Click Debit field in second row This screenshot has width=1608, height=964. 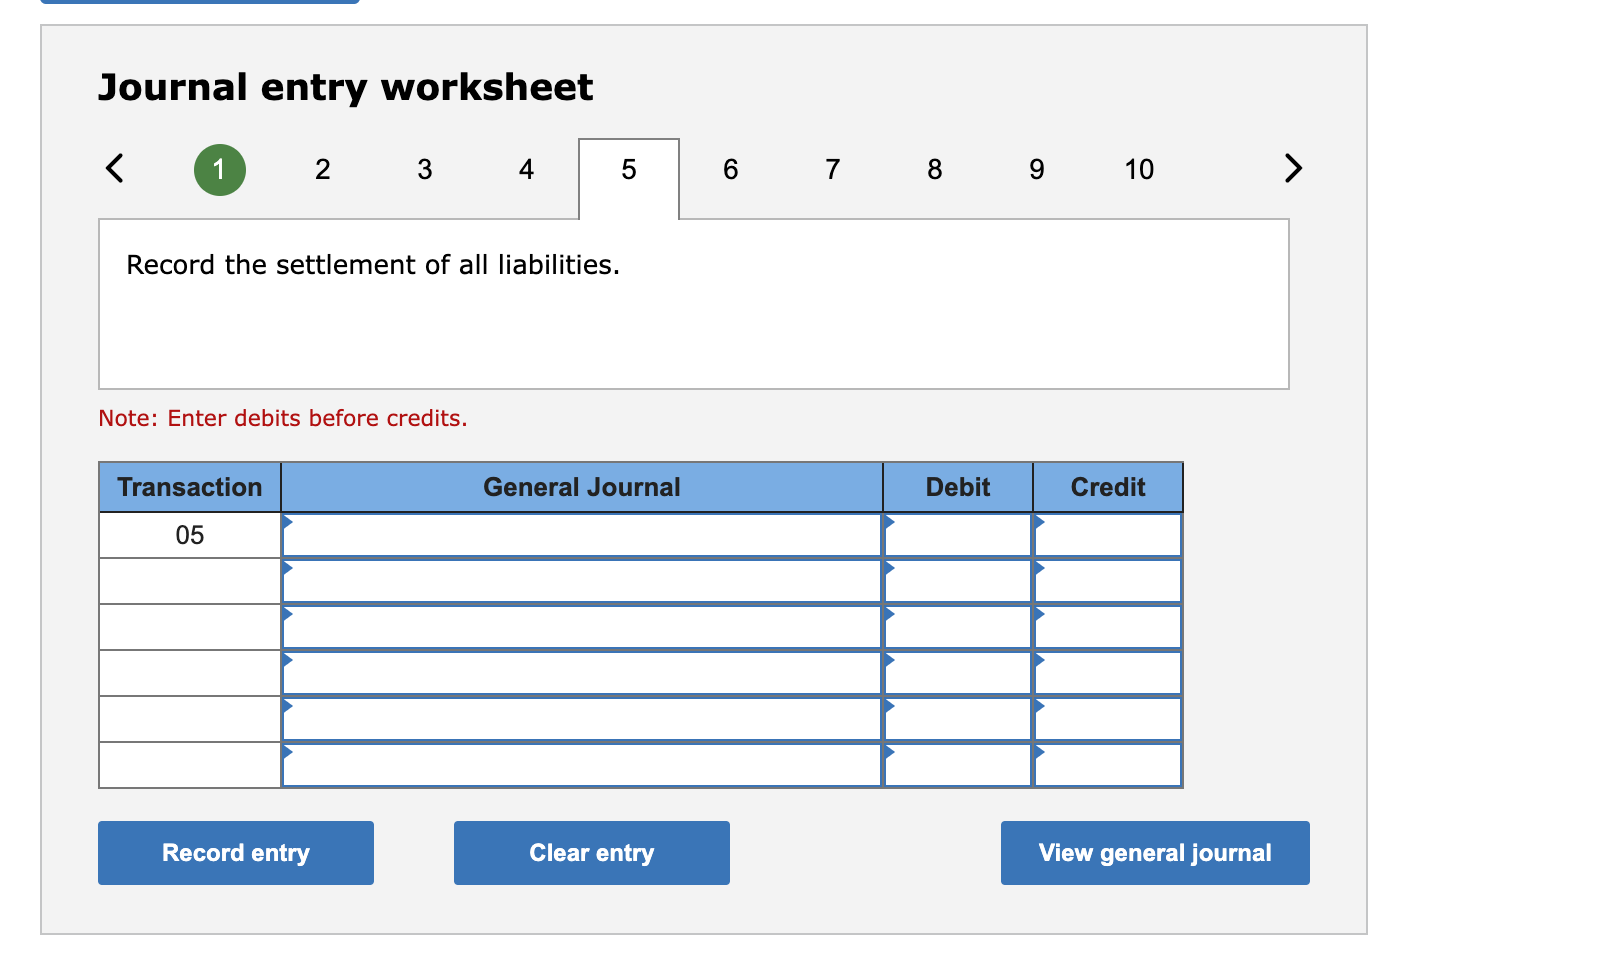[x=958, y=581]
